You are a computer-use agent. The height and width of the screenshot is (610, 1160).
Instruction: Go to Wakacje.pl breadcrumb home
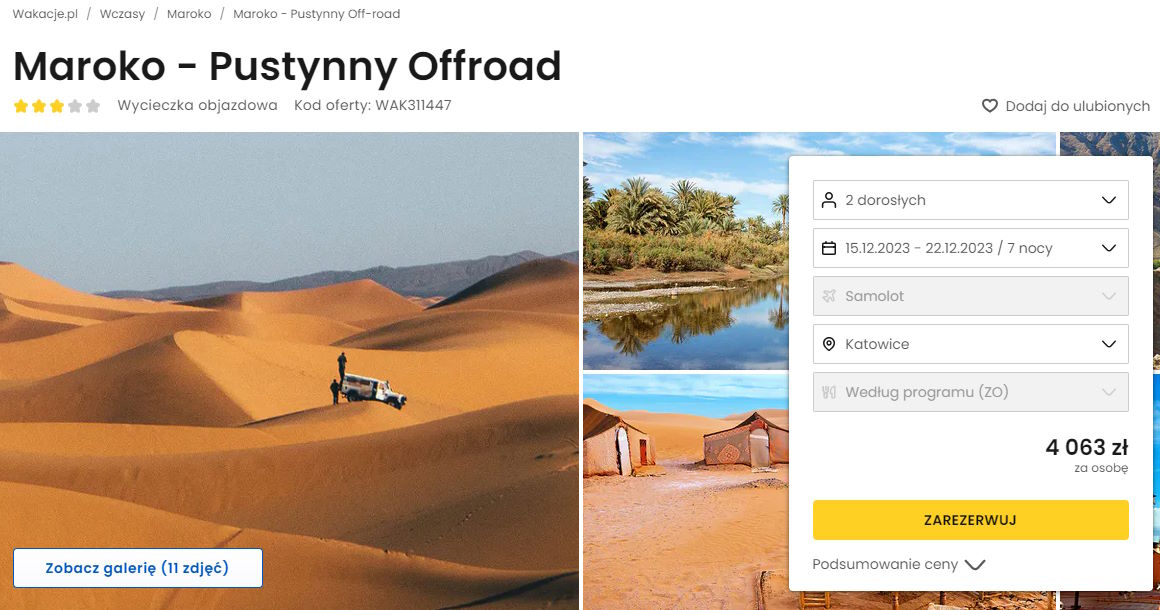coord(45,14)
